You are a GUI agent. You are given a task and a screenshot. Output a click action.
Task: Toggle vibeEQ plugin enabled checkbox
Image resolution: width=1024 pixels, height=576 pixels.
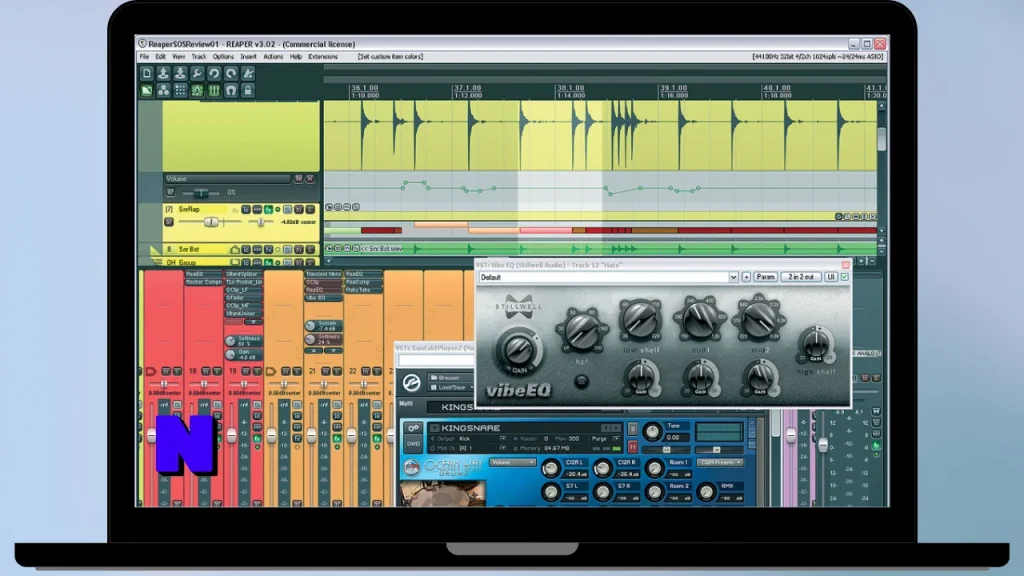pos(844,277)
